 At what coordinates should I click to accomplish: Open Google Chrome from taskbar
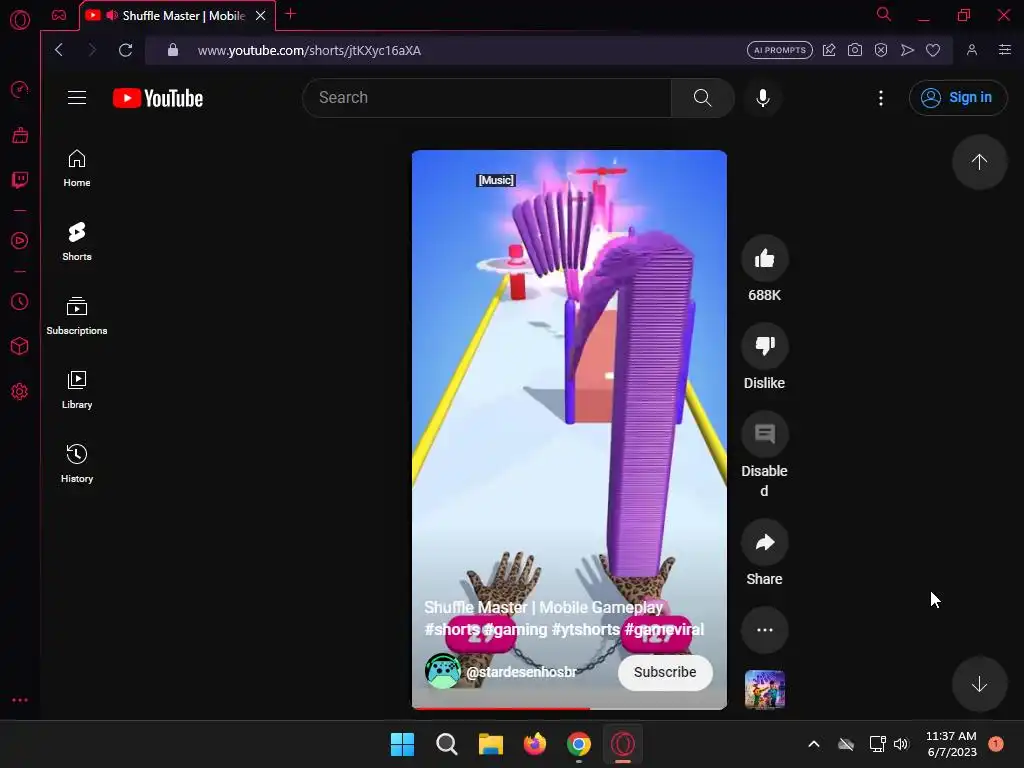(579, 744)
